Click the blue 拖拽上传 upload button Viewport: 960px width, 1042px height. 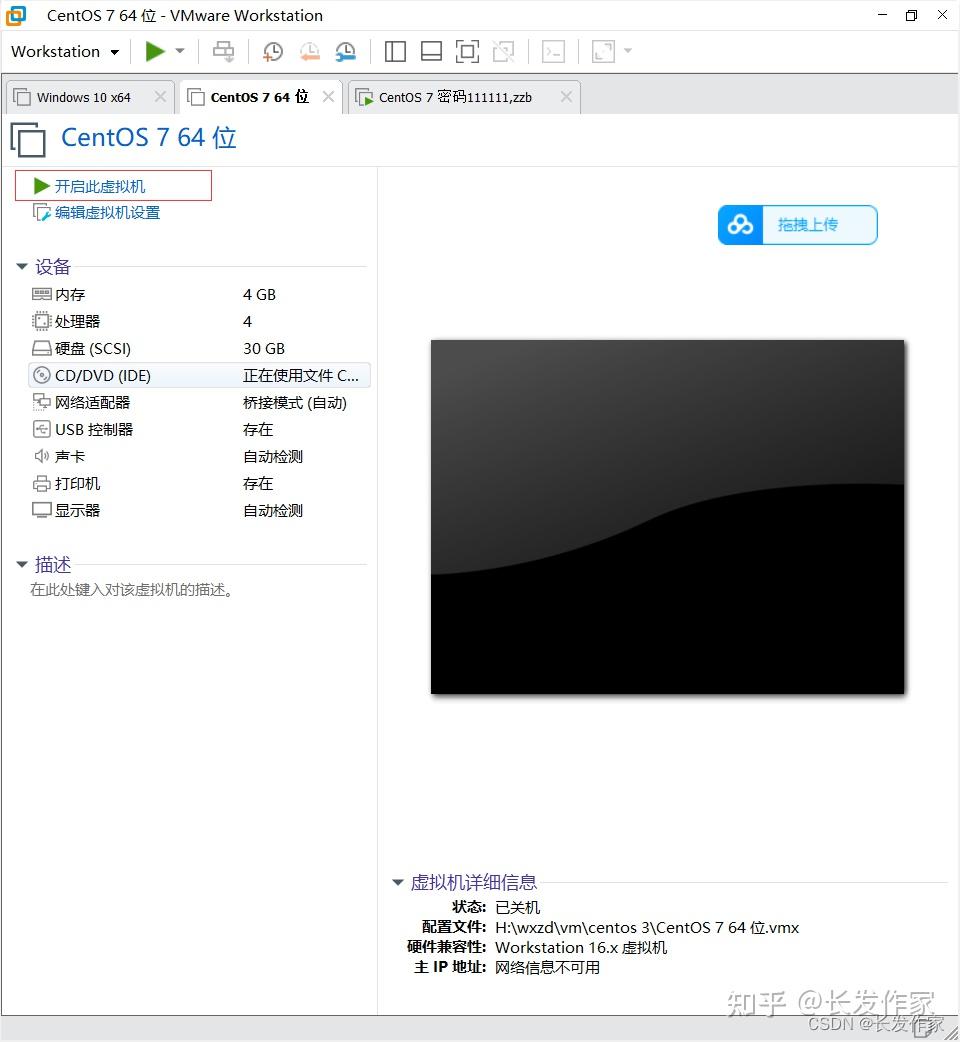(797, 225)
